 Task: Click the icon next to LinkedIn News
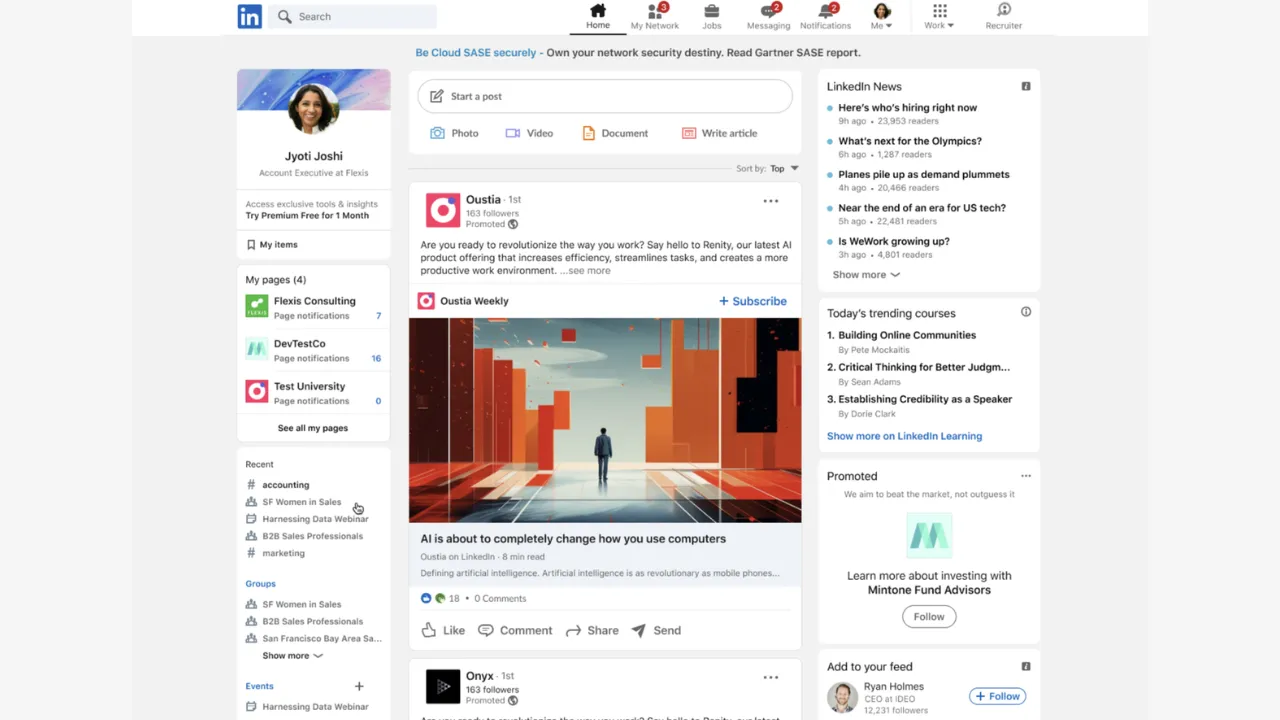[1026, 87]
